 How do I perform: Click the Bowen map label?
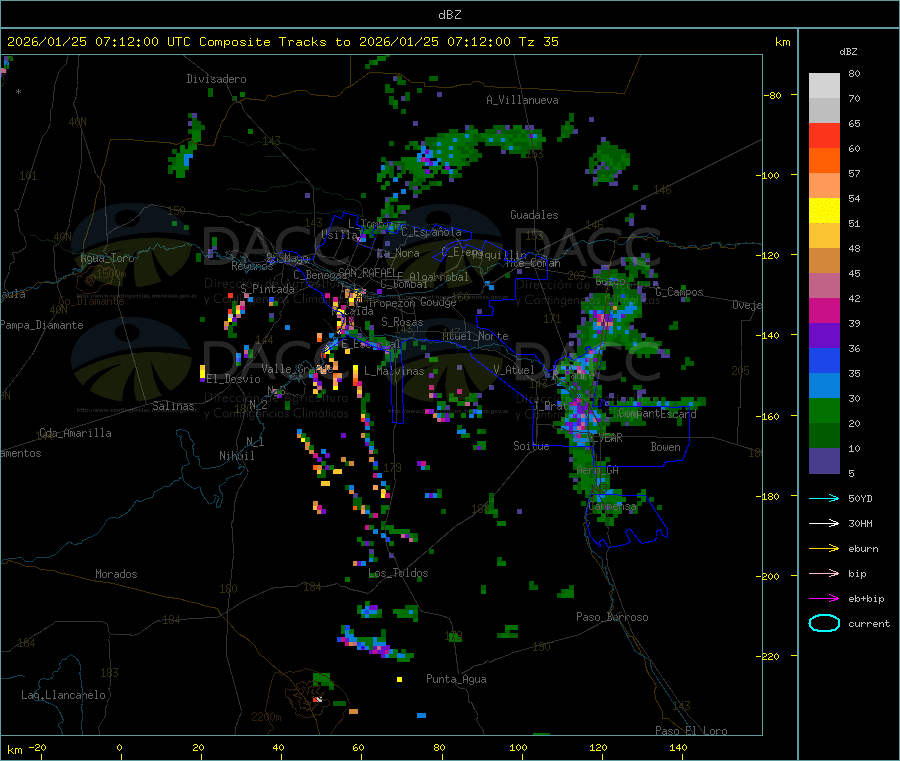tap(665, 446)
